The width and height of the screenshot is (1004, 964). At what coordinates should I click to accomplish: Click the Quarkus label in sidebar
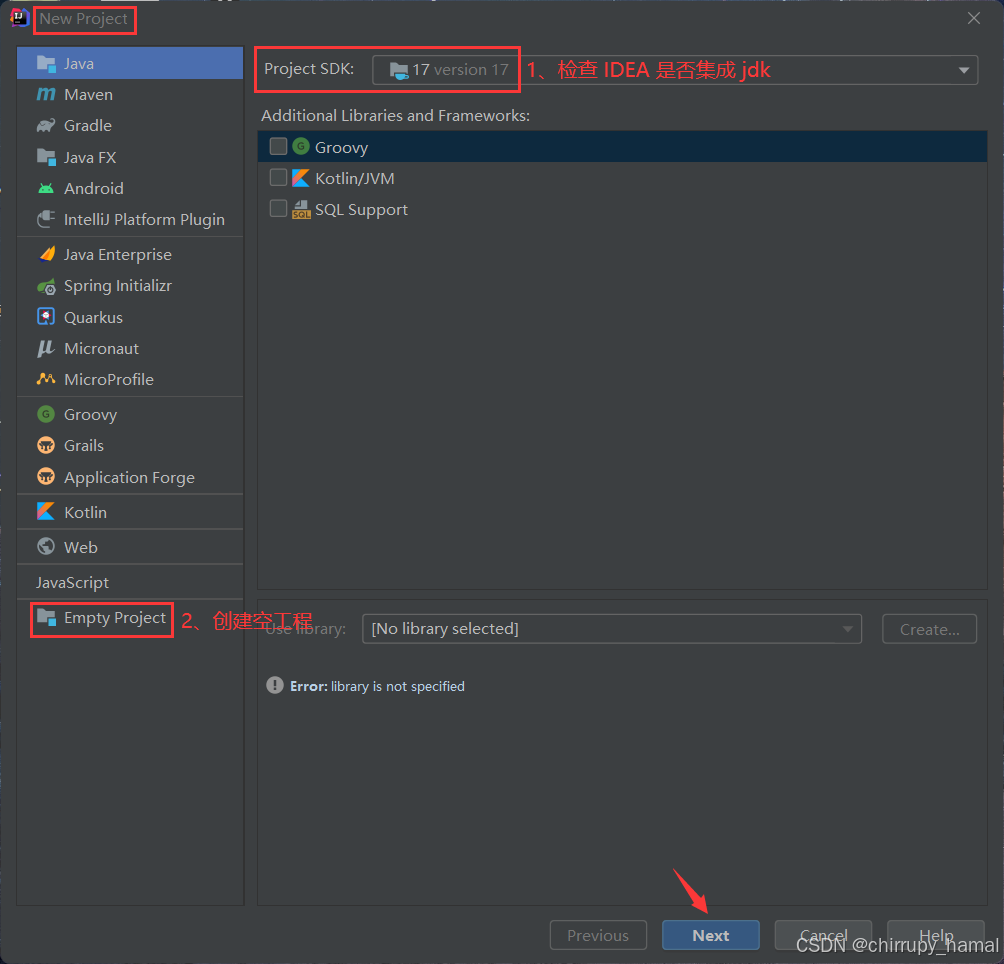point(93,317)
